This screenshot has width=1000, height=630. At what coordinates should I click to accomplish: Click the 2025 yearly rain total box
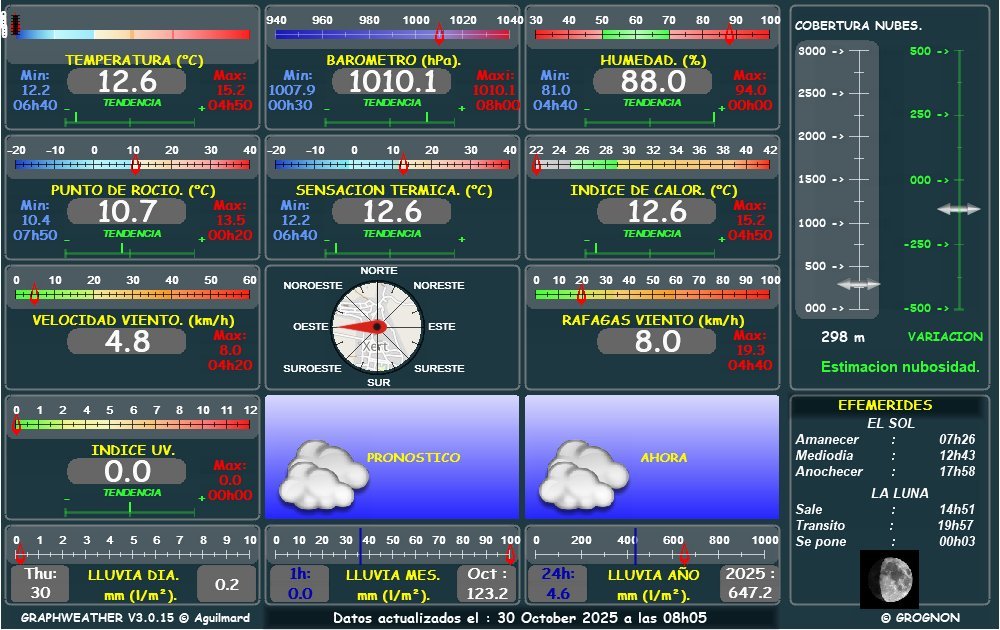pyautogui.click(x=751, y=583)
